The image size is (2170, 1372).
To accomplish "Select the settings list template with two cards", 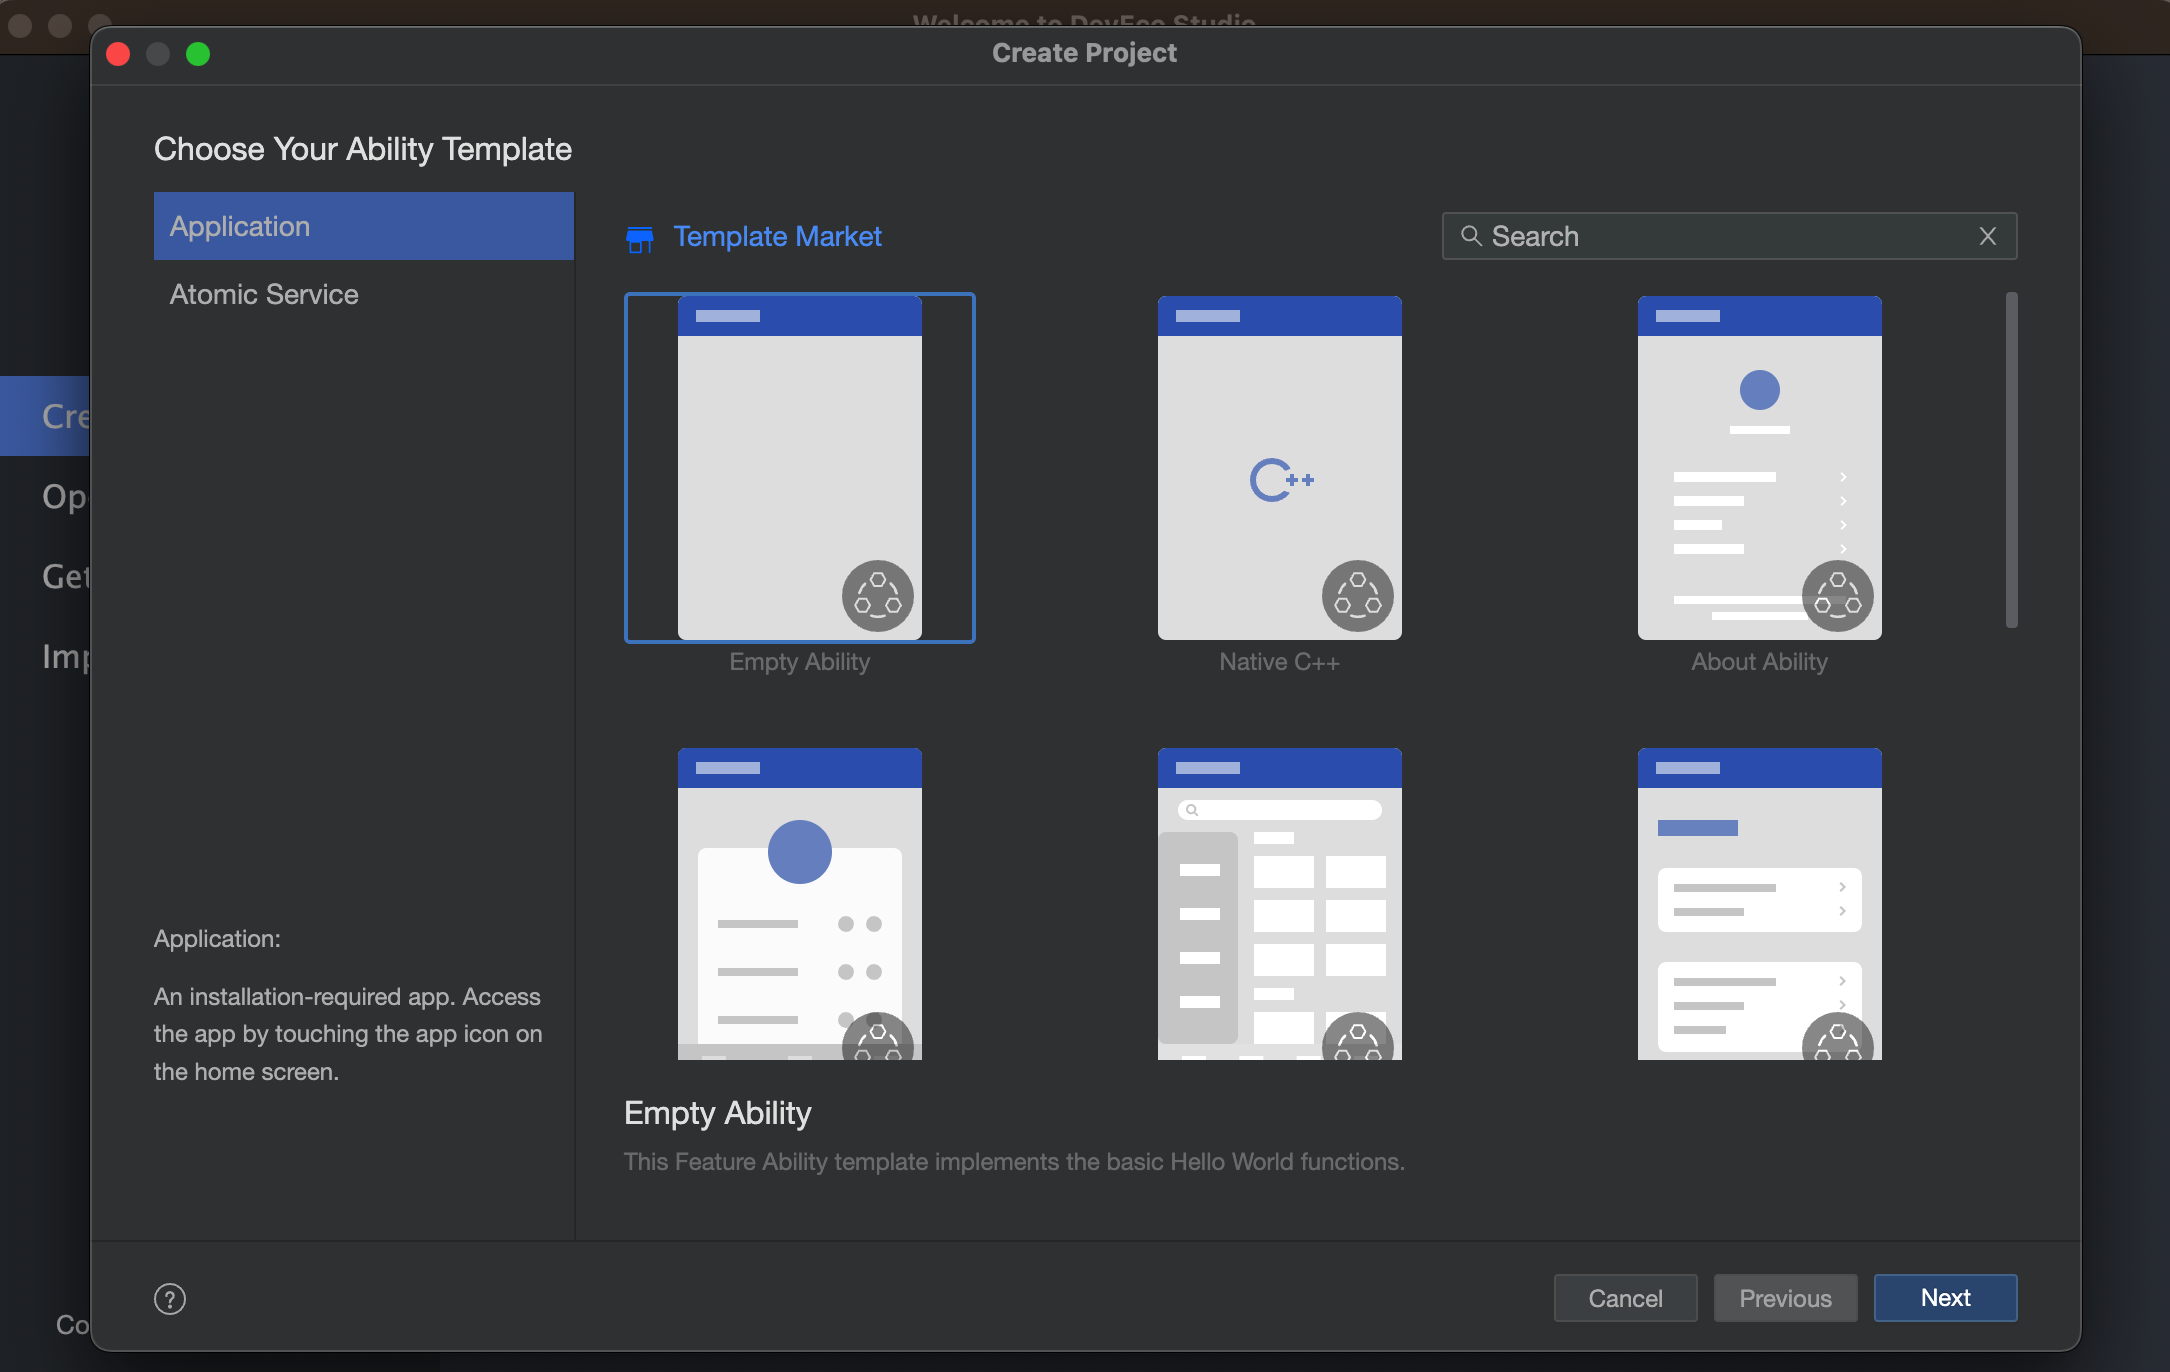I will point(1760,904).
